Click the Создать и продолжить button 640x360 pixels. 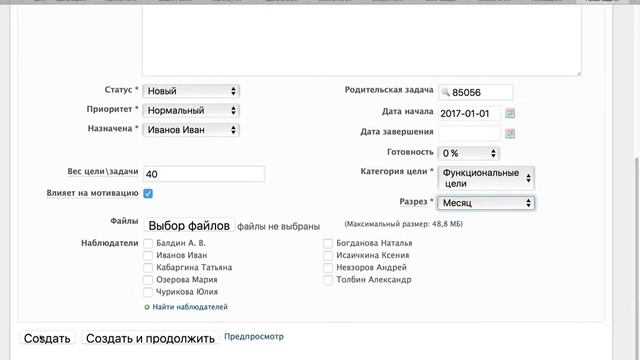[x=150, y=338]
